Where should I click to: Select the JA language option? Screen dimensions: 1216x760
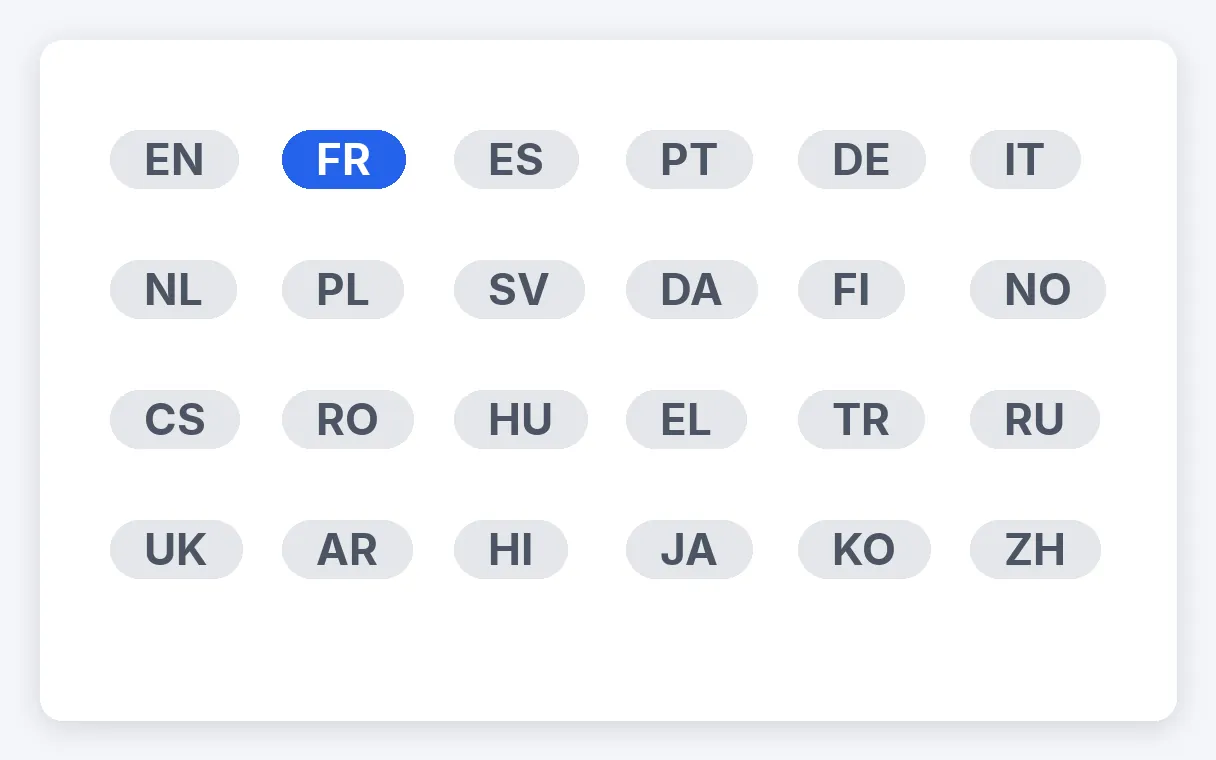(689, 549)
